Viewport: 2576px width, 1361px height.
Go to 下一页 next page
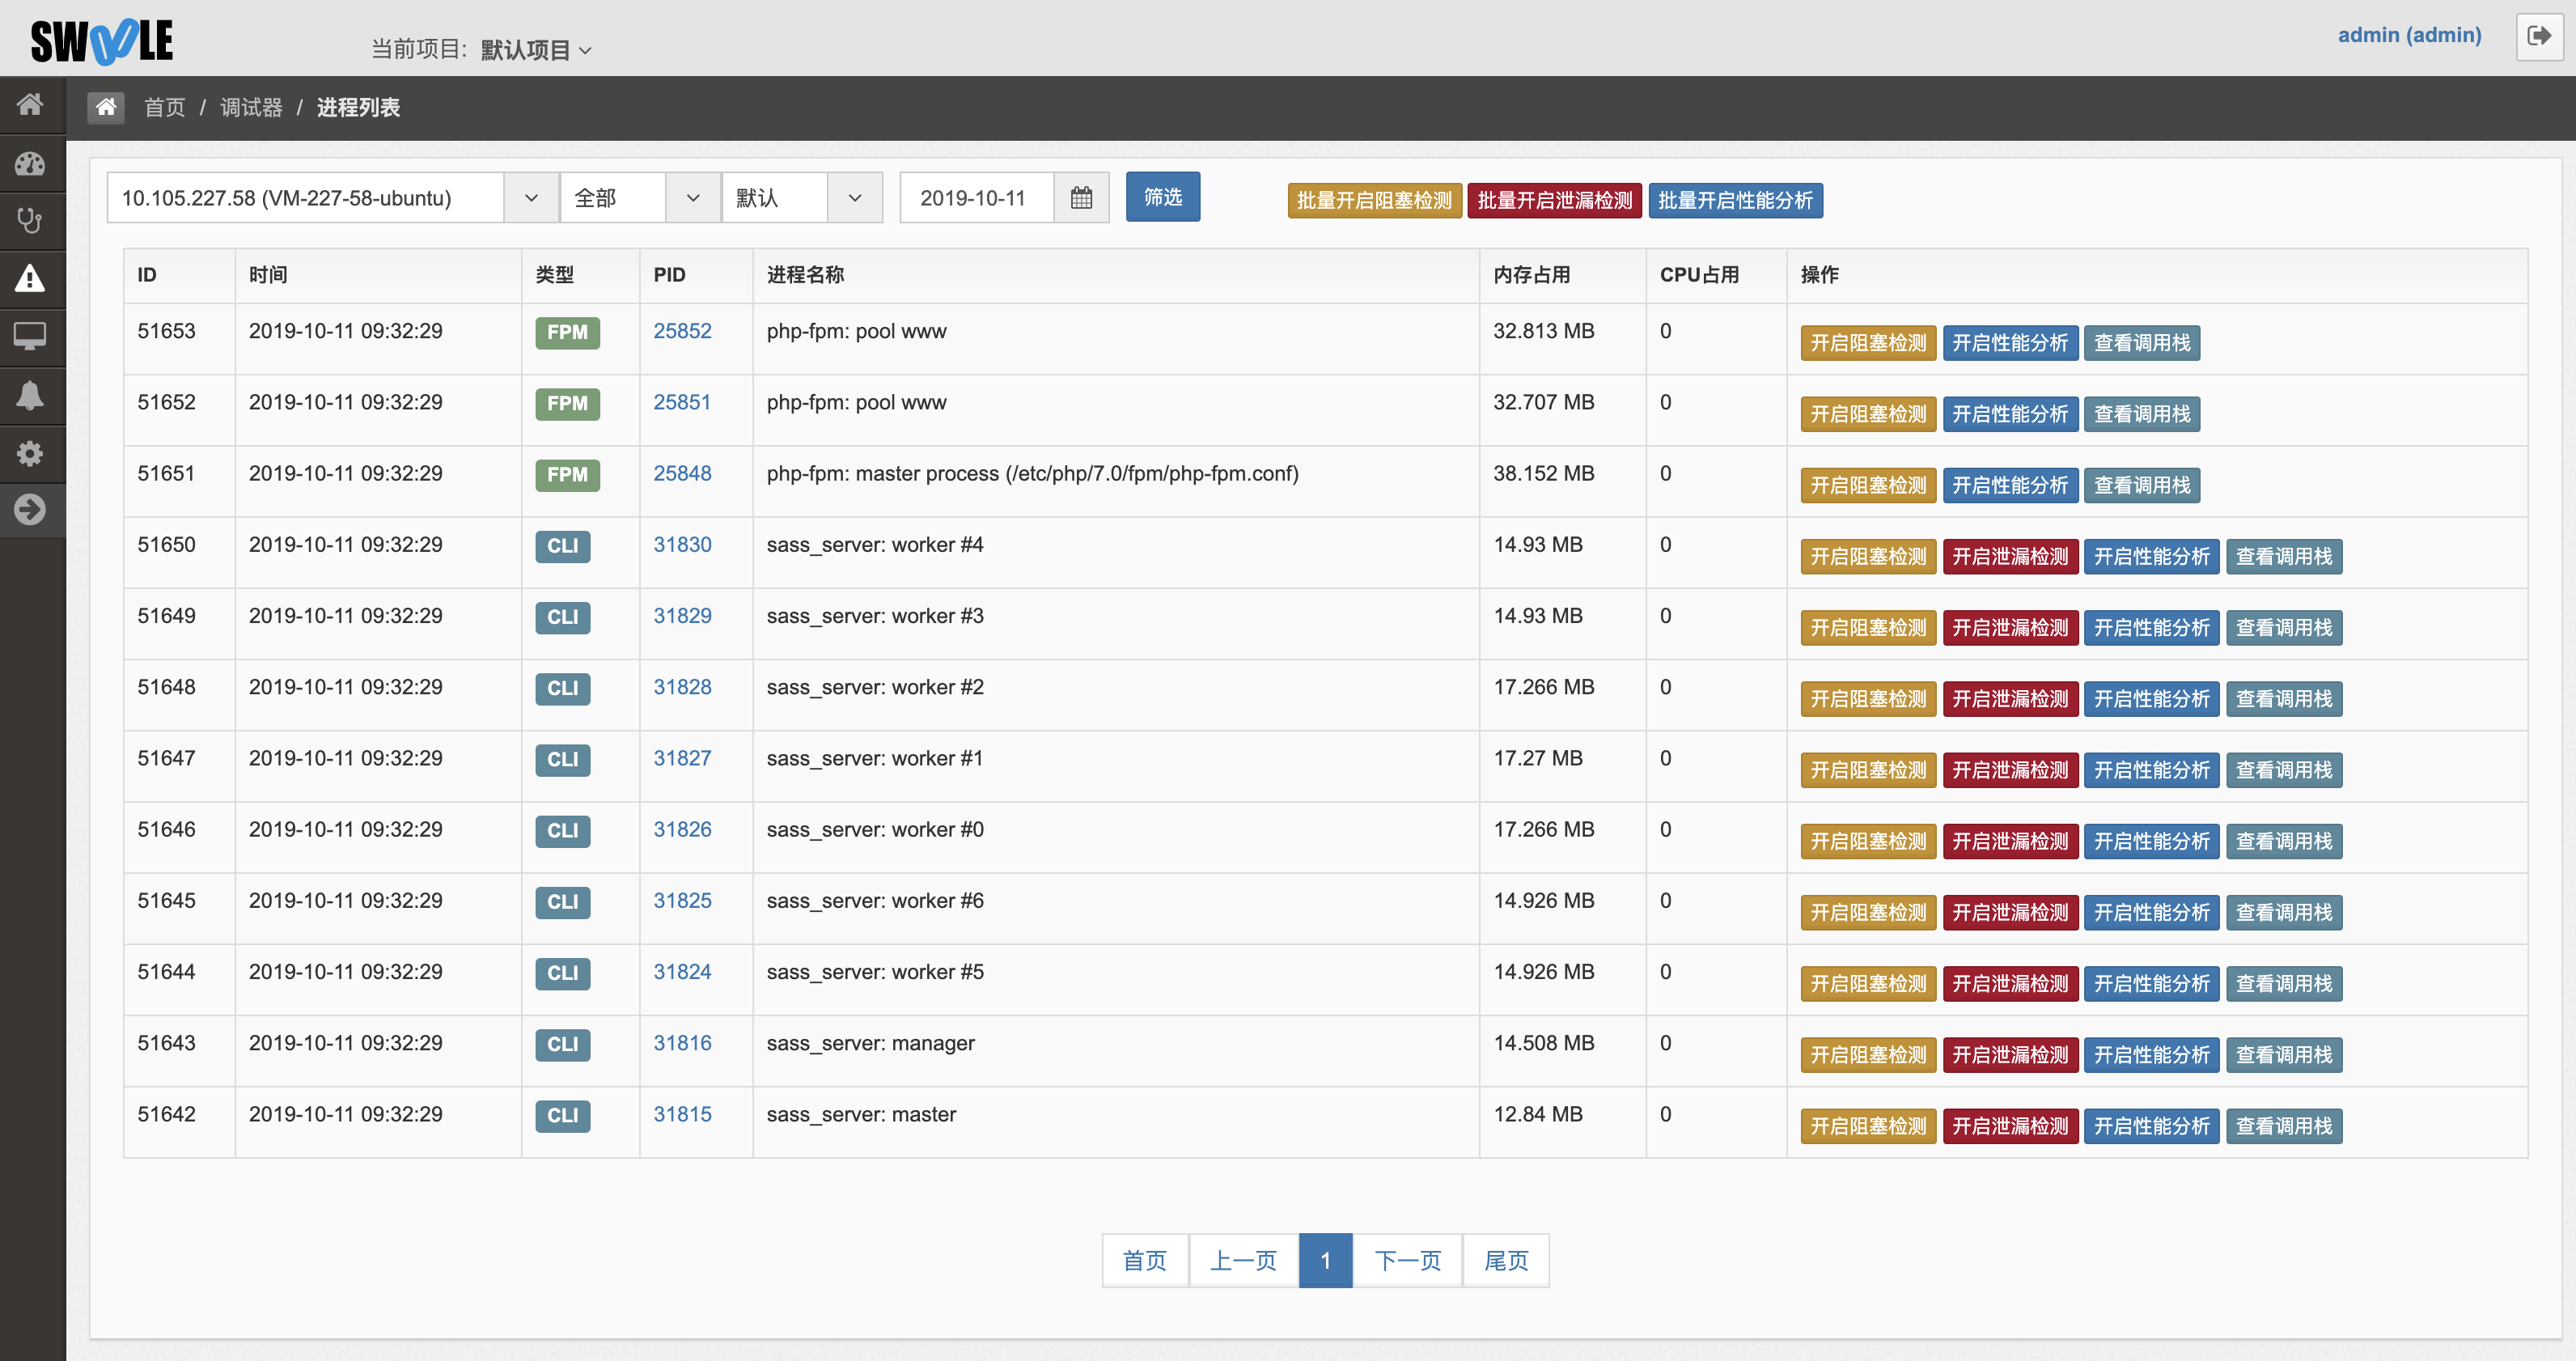click(1407, 1260)
